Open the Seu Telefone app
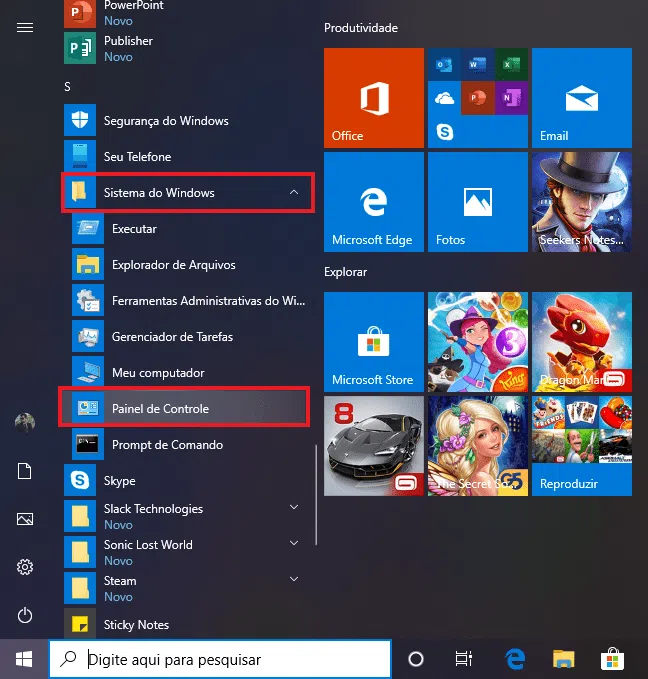Image resolution: width=648 pixels, height=679 pixels. pos(186,156)
